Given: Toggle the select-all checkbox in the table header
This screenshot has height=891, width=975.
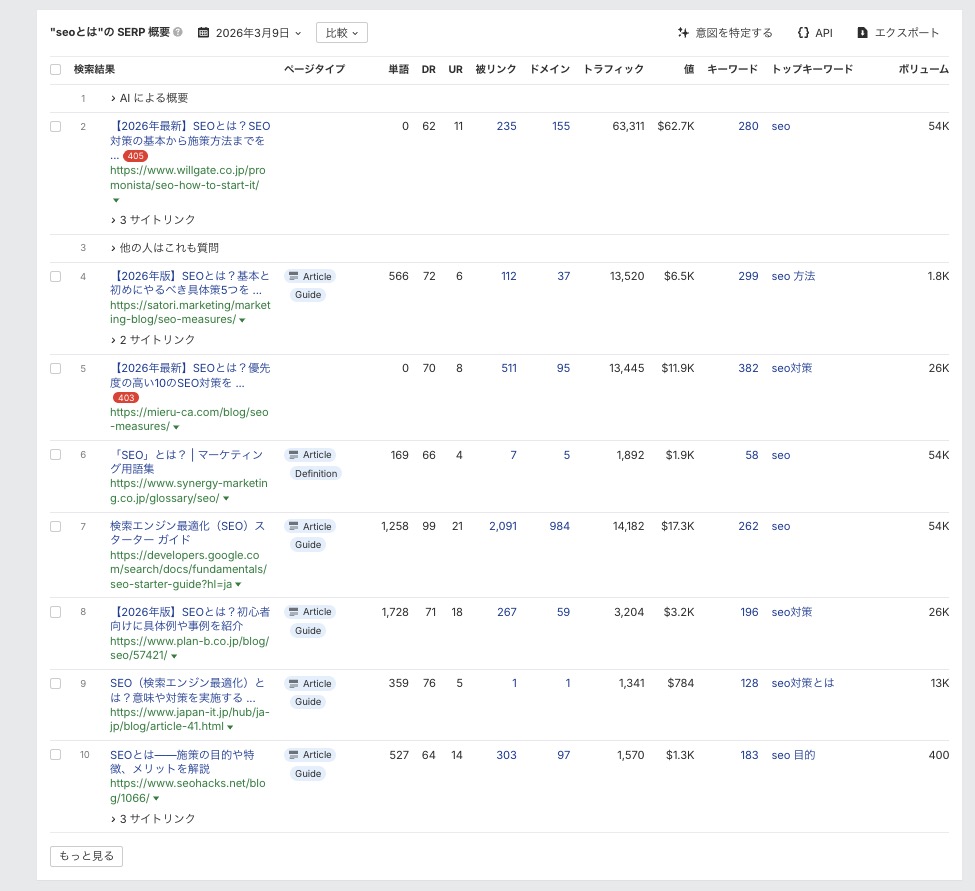Looking at the screenshot, I should [55, 68].
